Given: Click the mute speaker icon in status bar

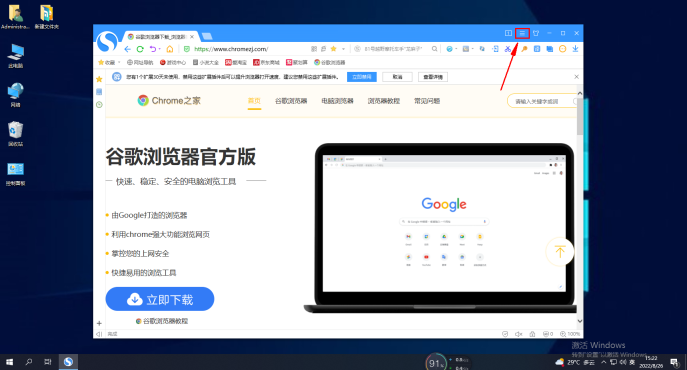Looking at the screenshot, I should click(x=518, y=334).
